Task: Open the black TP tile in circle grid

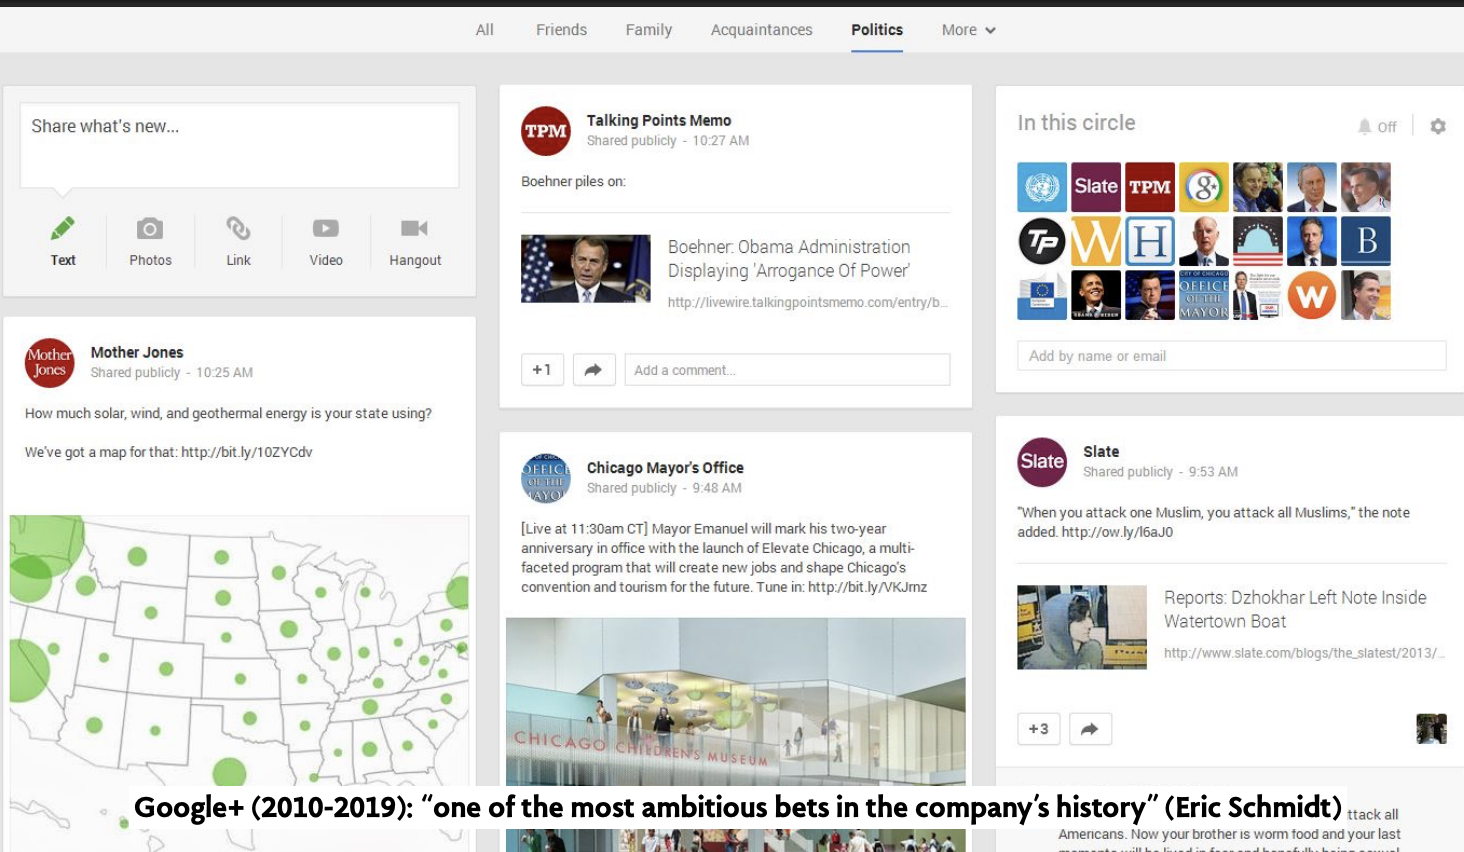Action: pyautogui.click(x=1042, y=241)
